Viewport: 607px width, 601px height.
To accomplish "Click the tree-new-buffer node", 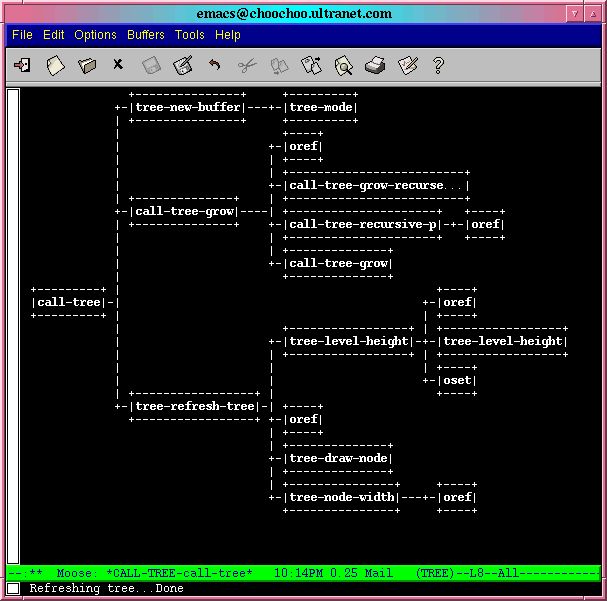I will coord(187,107).
